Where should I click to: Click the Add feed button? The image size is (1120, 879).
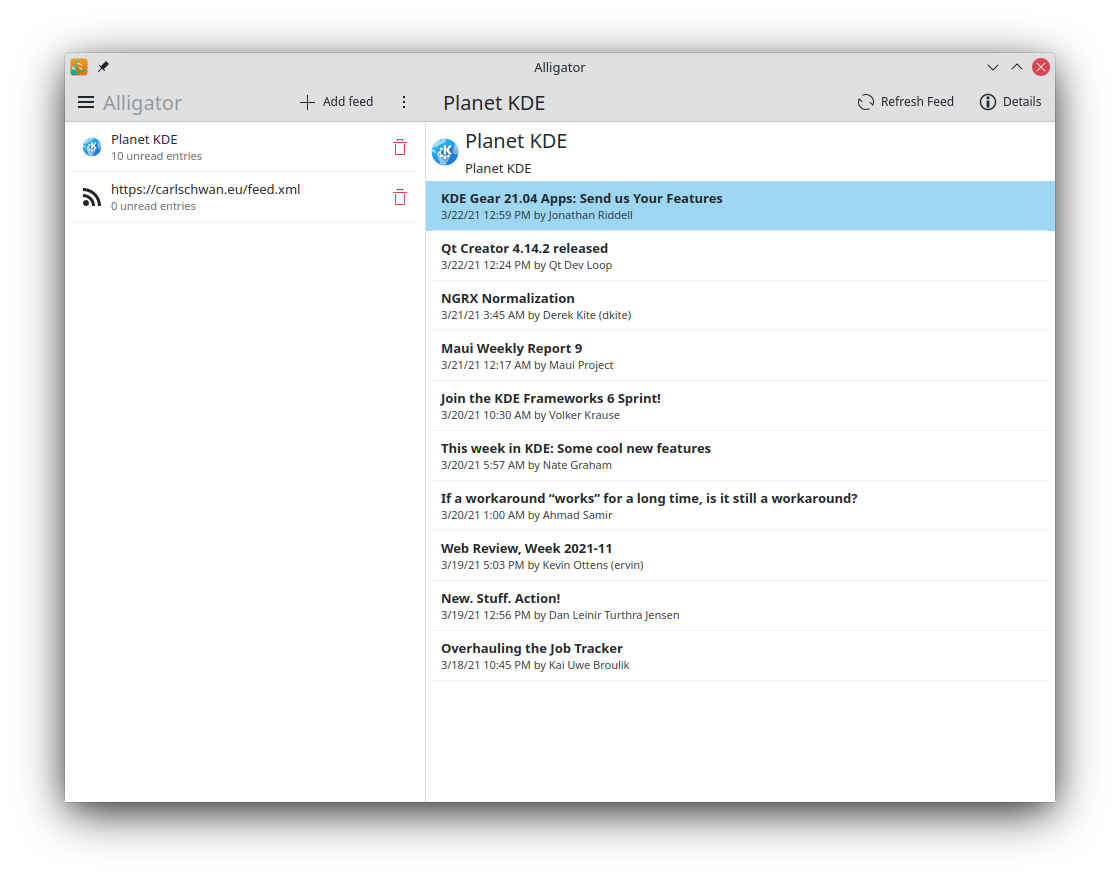pyautogui.click(x=337, y=102)
